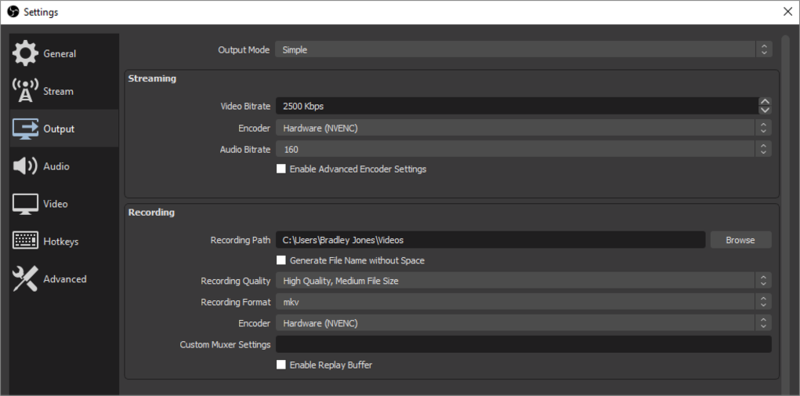Click the Streaming section heading
800x396 pixels.
point(152,79)
